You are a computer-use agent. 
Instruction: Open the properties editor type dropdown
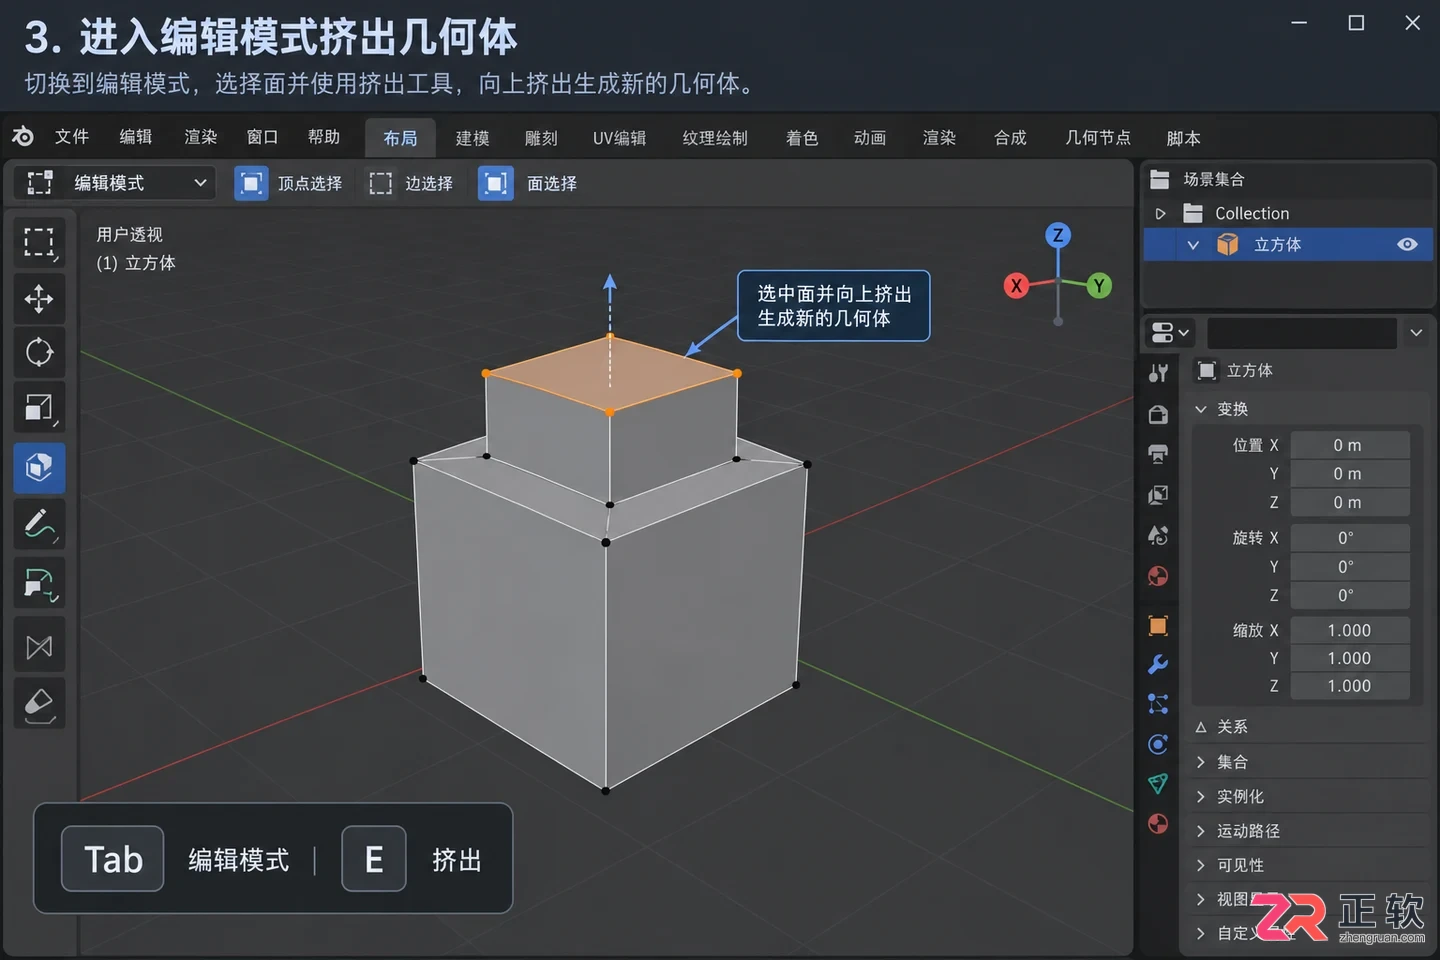click(1170, 333)
